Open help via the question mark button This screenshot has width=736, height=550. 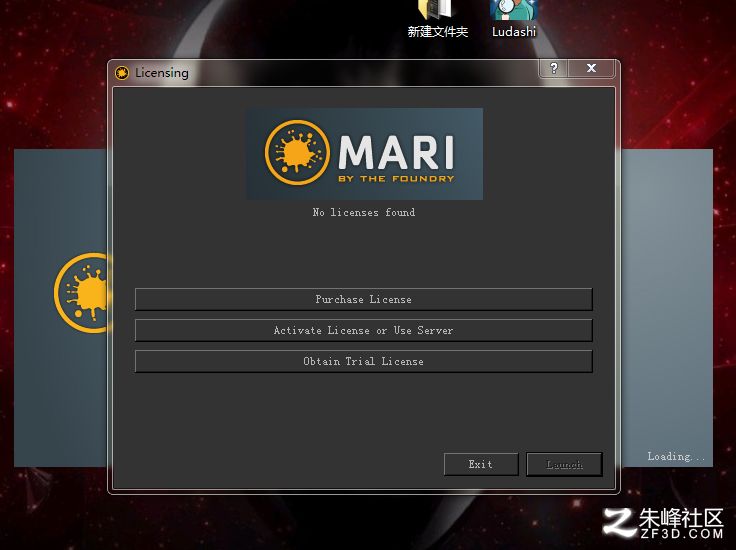(553, 69)
